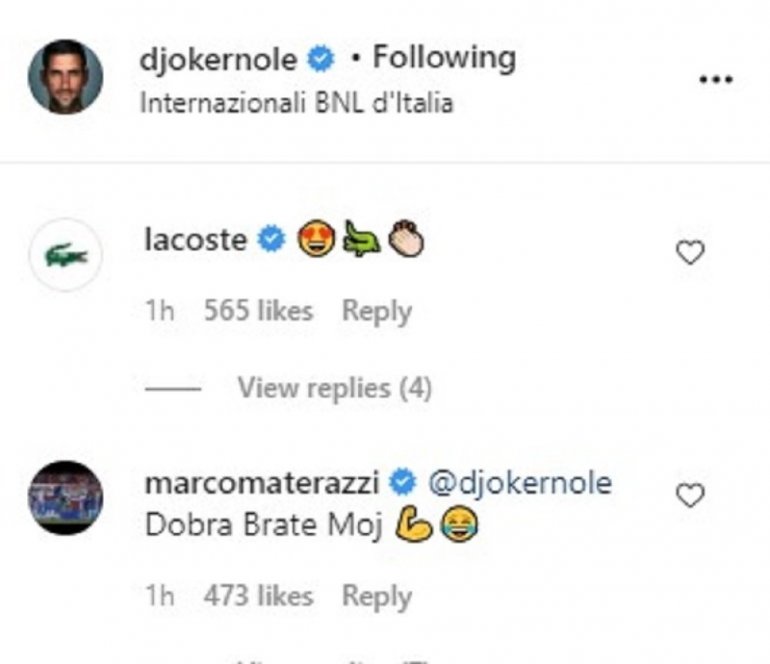
Task: Open the marcomaterazzi username link
Action: 262,482
